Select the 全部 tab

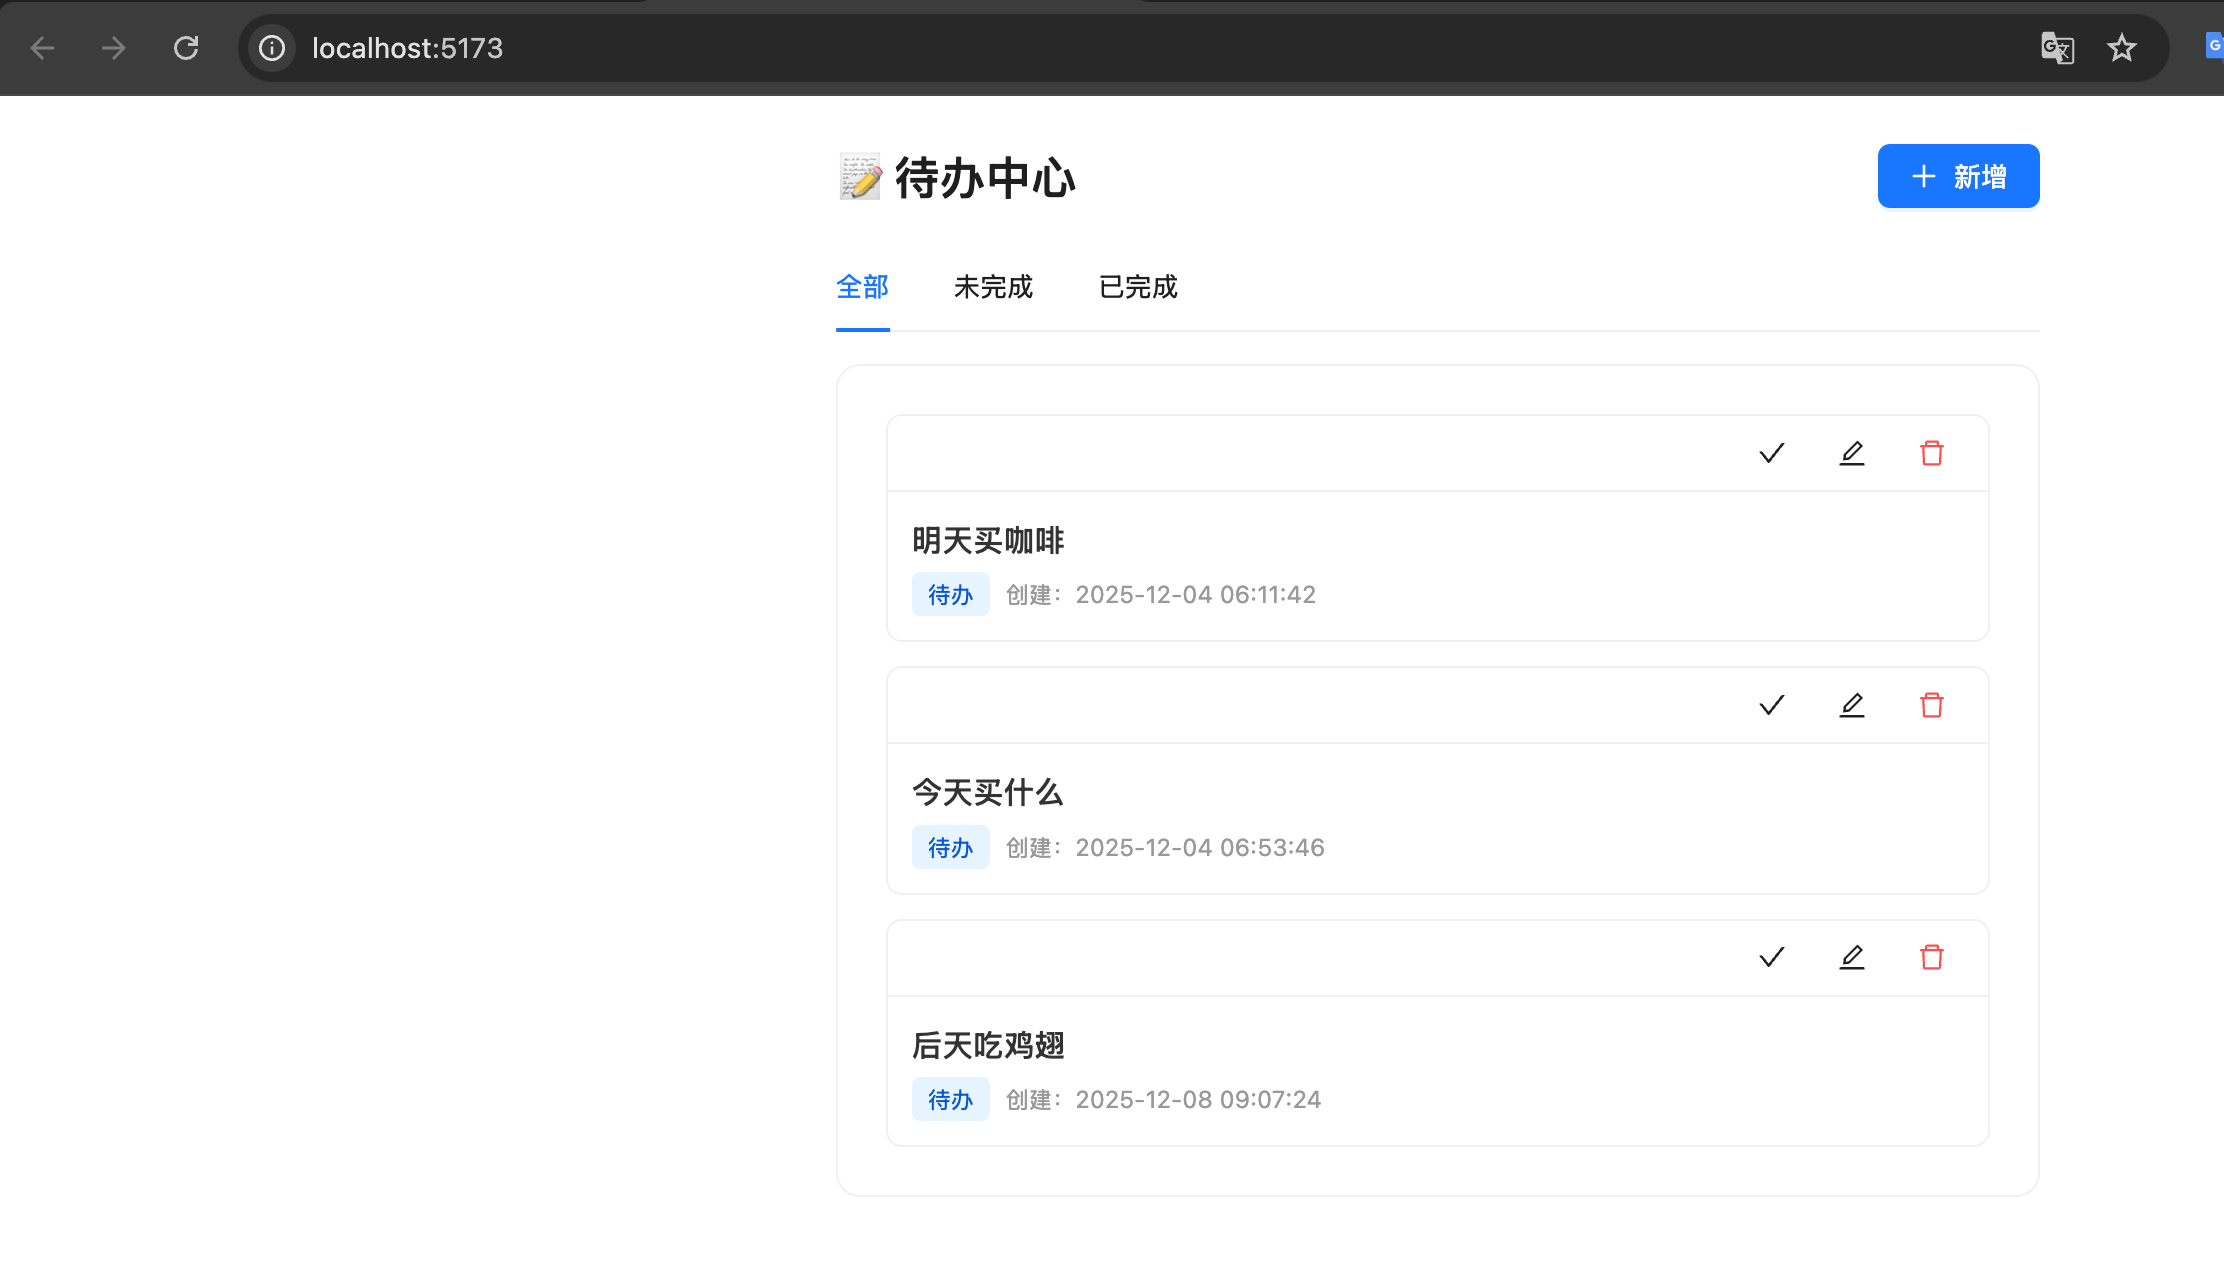(x=862, y=287)
